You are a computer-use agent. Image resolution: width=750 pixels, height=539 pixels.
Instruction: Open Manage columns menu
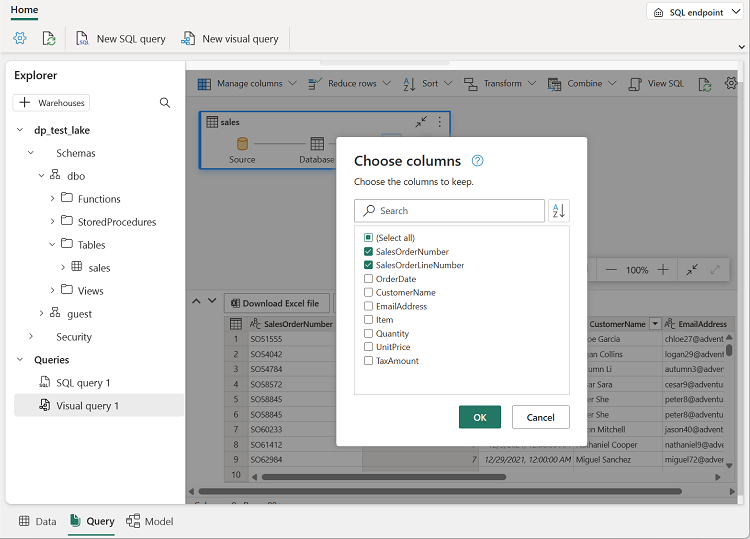click(x=247, y=84)
